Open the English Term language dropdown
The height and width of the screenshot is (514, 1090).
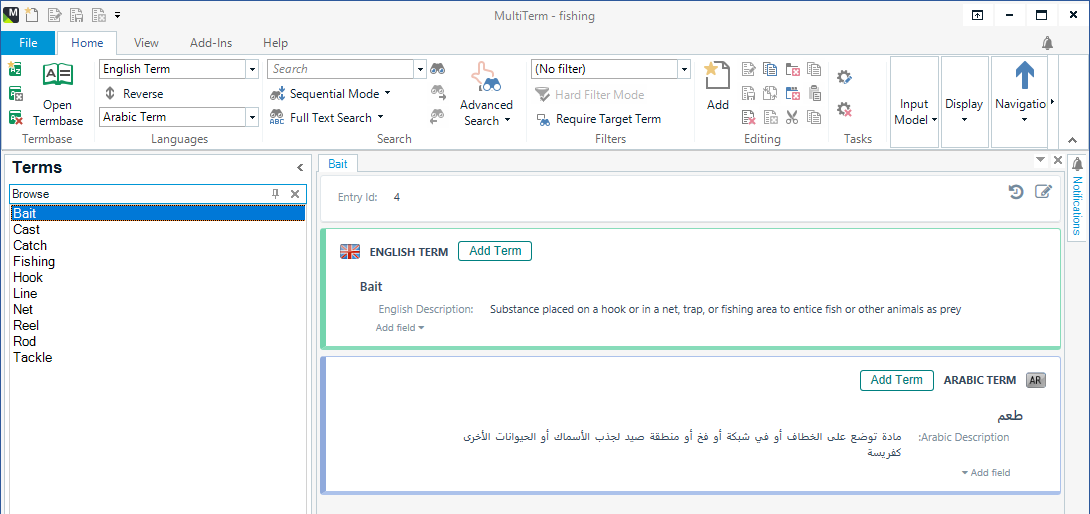point(252,69)
